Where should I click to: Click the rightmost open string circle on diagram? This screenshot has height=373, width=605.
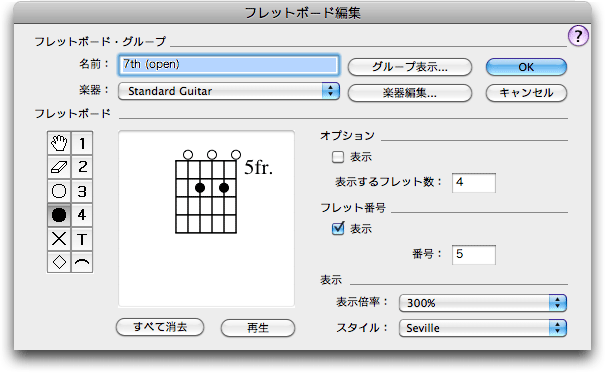[236, 155]
